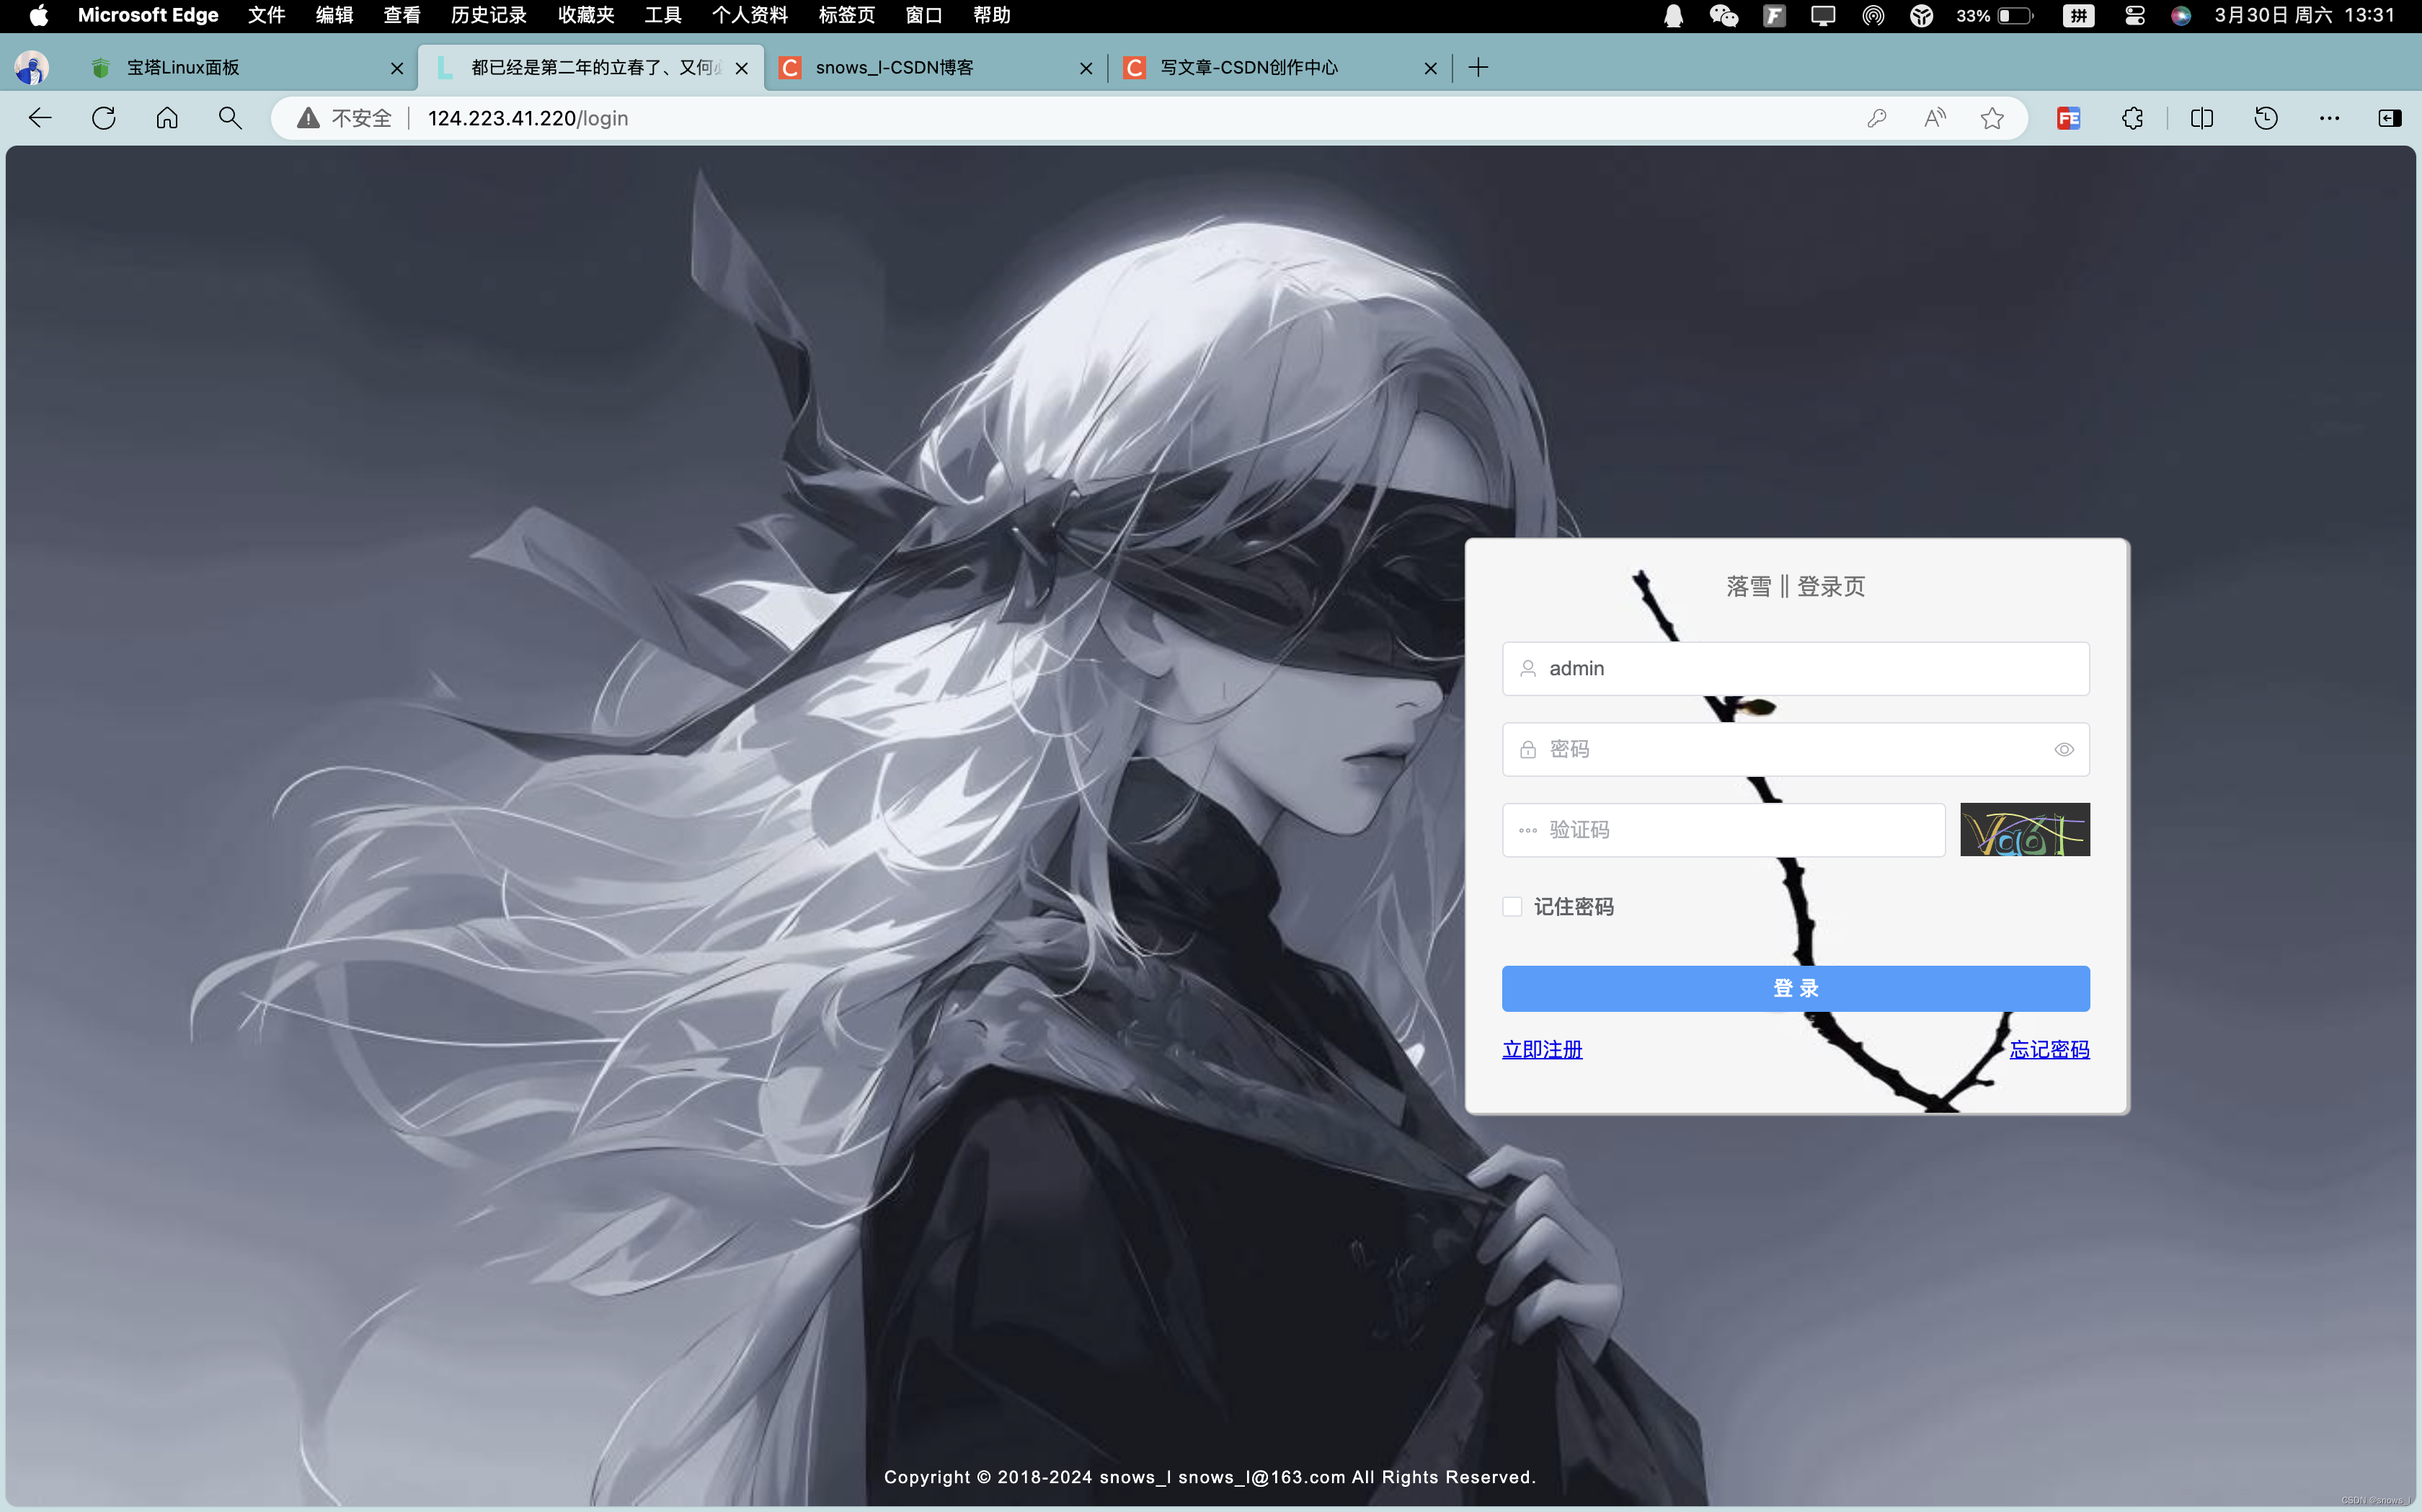Open the 帮助 menu
The image size is (2422, 1512).
992,15
